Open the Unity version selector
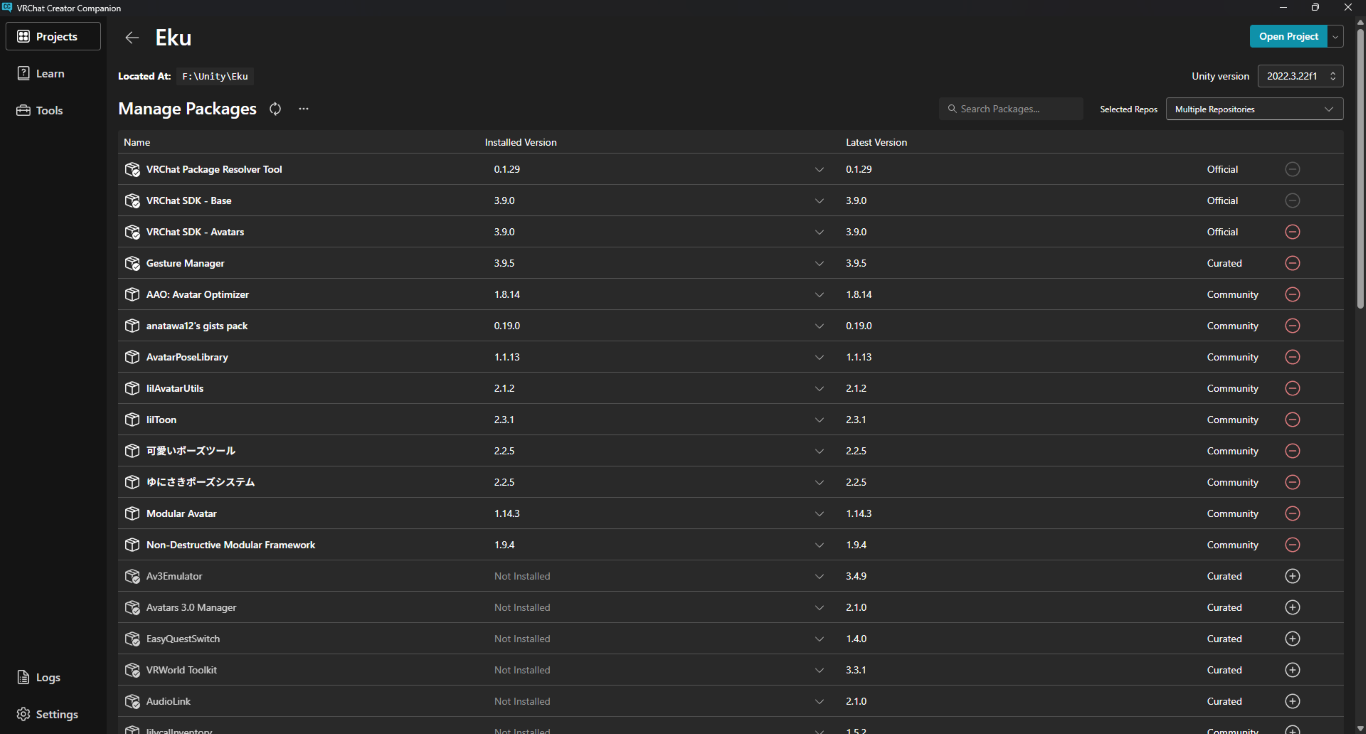The width and height of the screenshot is (1366, 734). pyautogui.click(x=1300, y=76)
